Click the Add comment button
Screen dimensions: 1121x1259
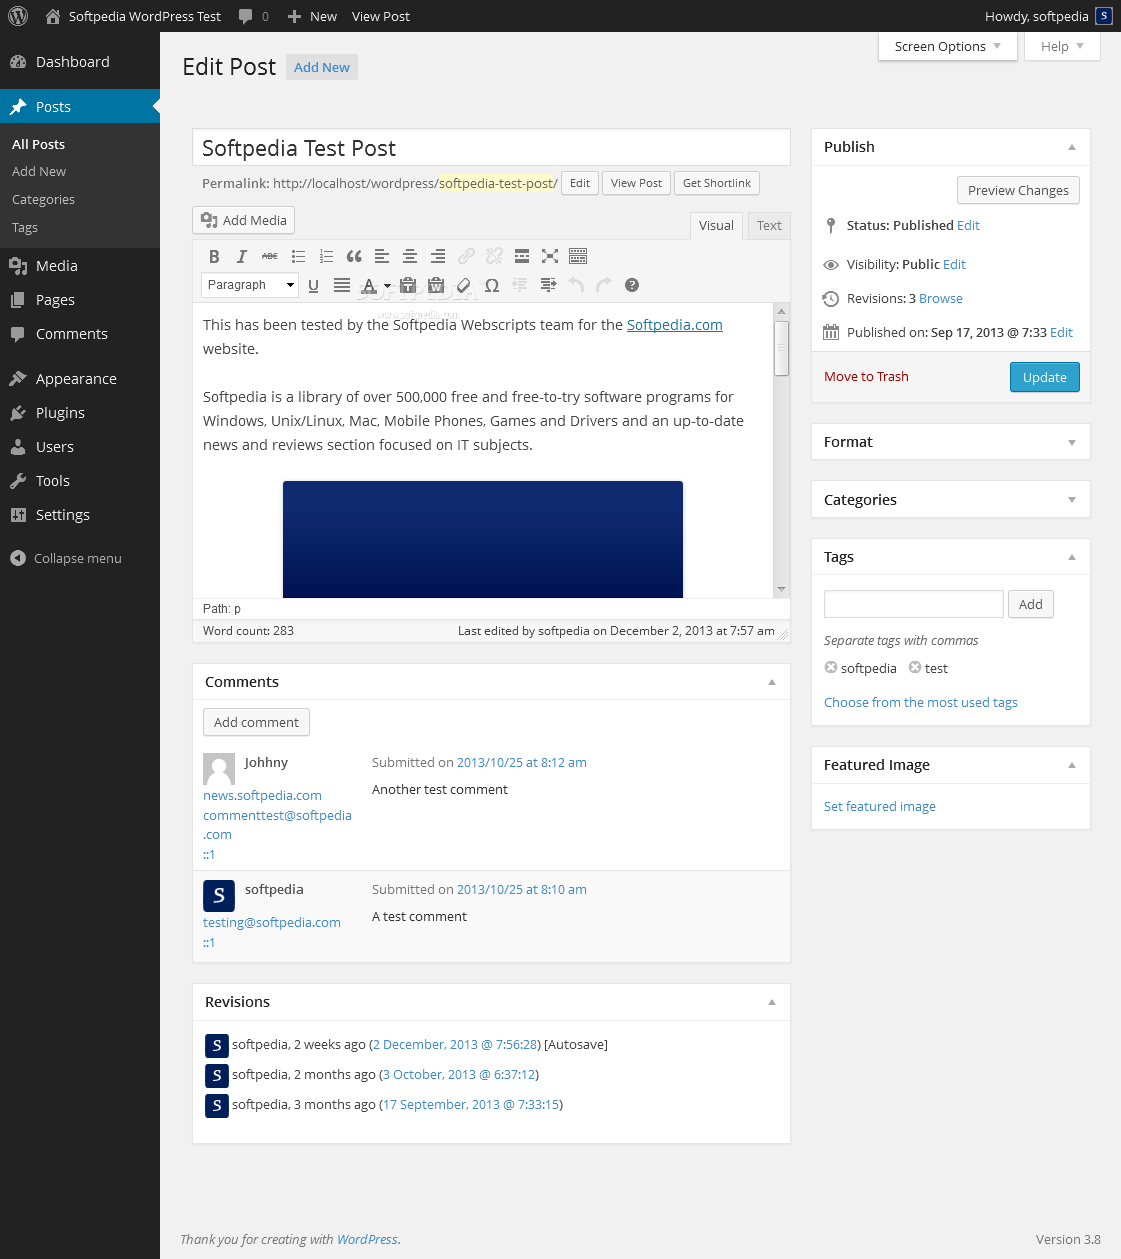coord(256,722)
